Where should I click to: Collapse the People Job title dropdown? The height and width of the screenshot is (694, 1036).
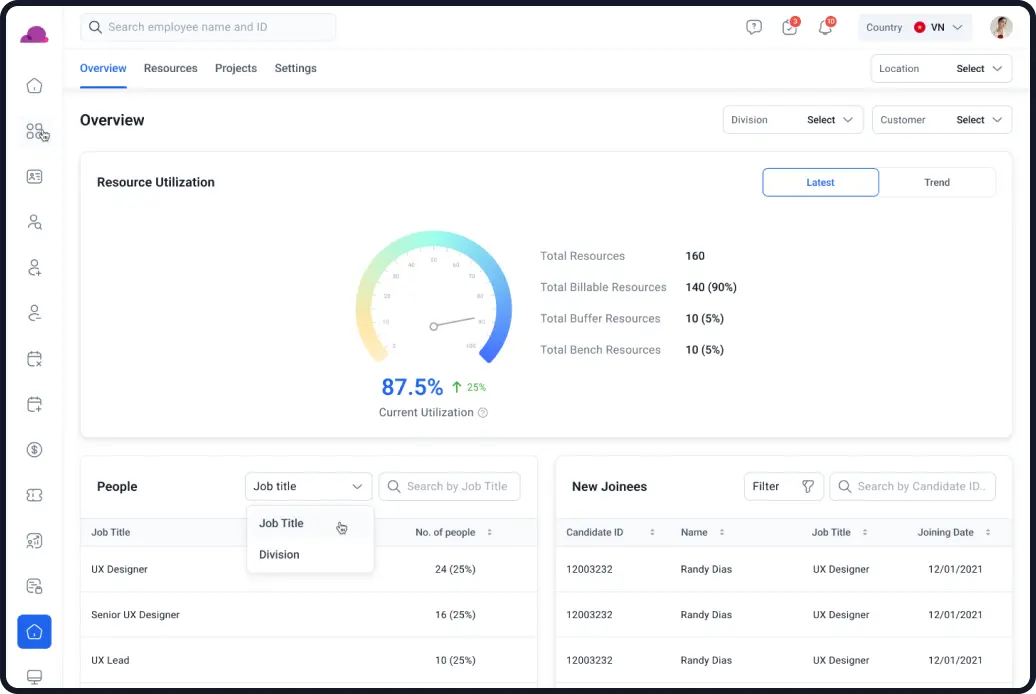309,486
